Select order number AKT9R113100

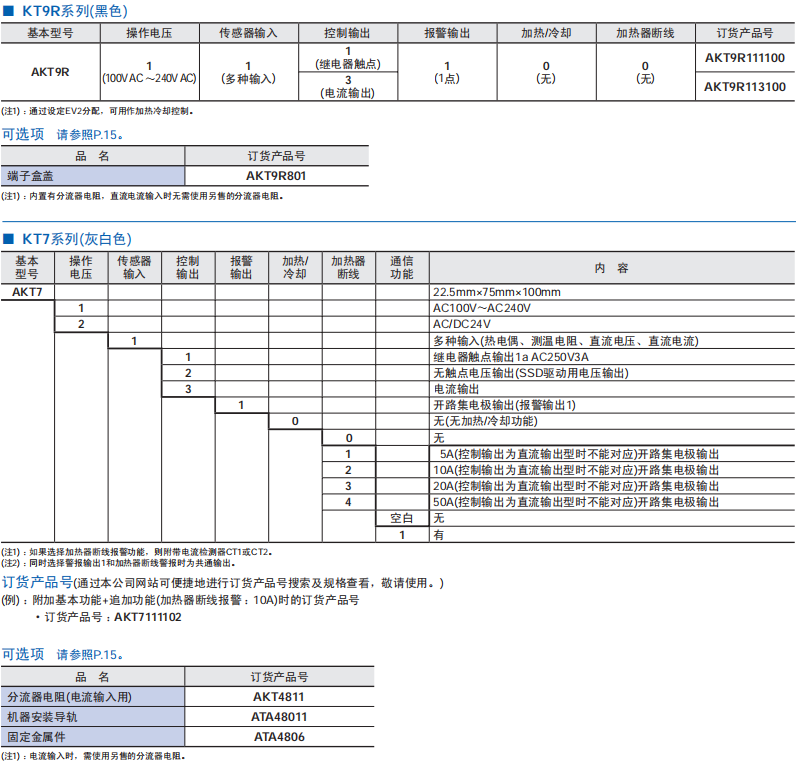[744, 87]
